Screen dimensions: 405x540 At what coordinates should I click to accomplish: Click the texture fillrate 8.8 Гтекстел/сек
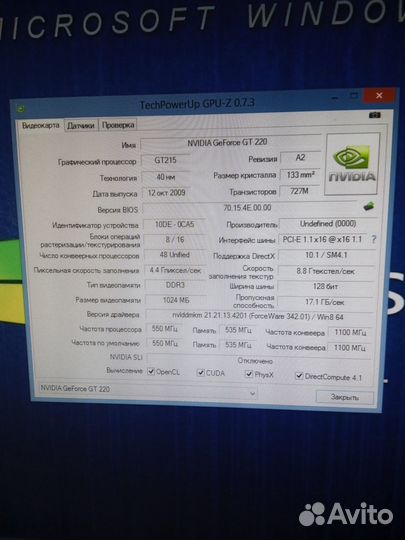pos(326,271)
